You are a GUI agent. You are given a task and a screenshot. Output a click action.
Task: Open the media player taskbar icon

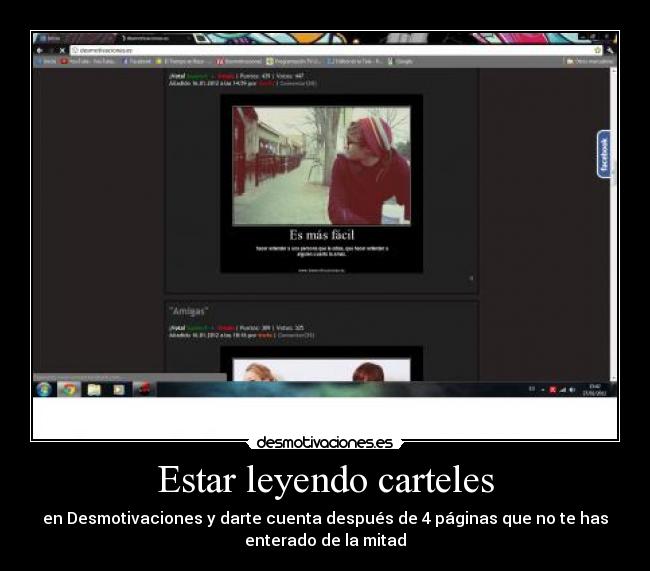point(119,389)
